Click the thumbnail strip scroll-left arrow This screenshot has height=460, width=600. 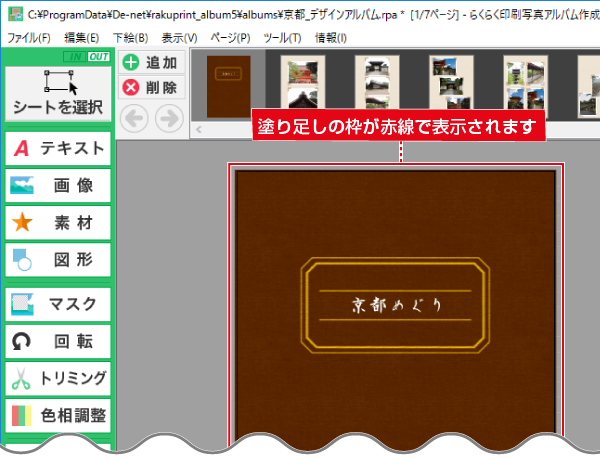point(199,130)
